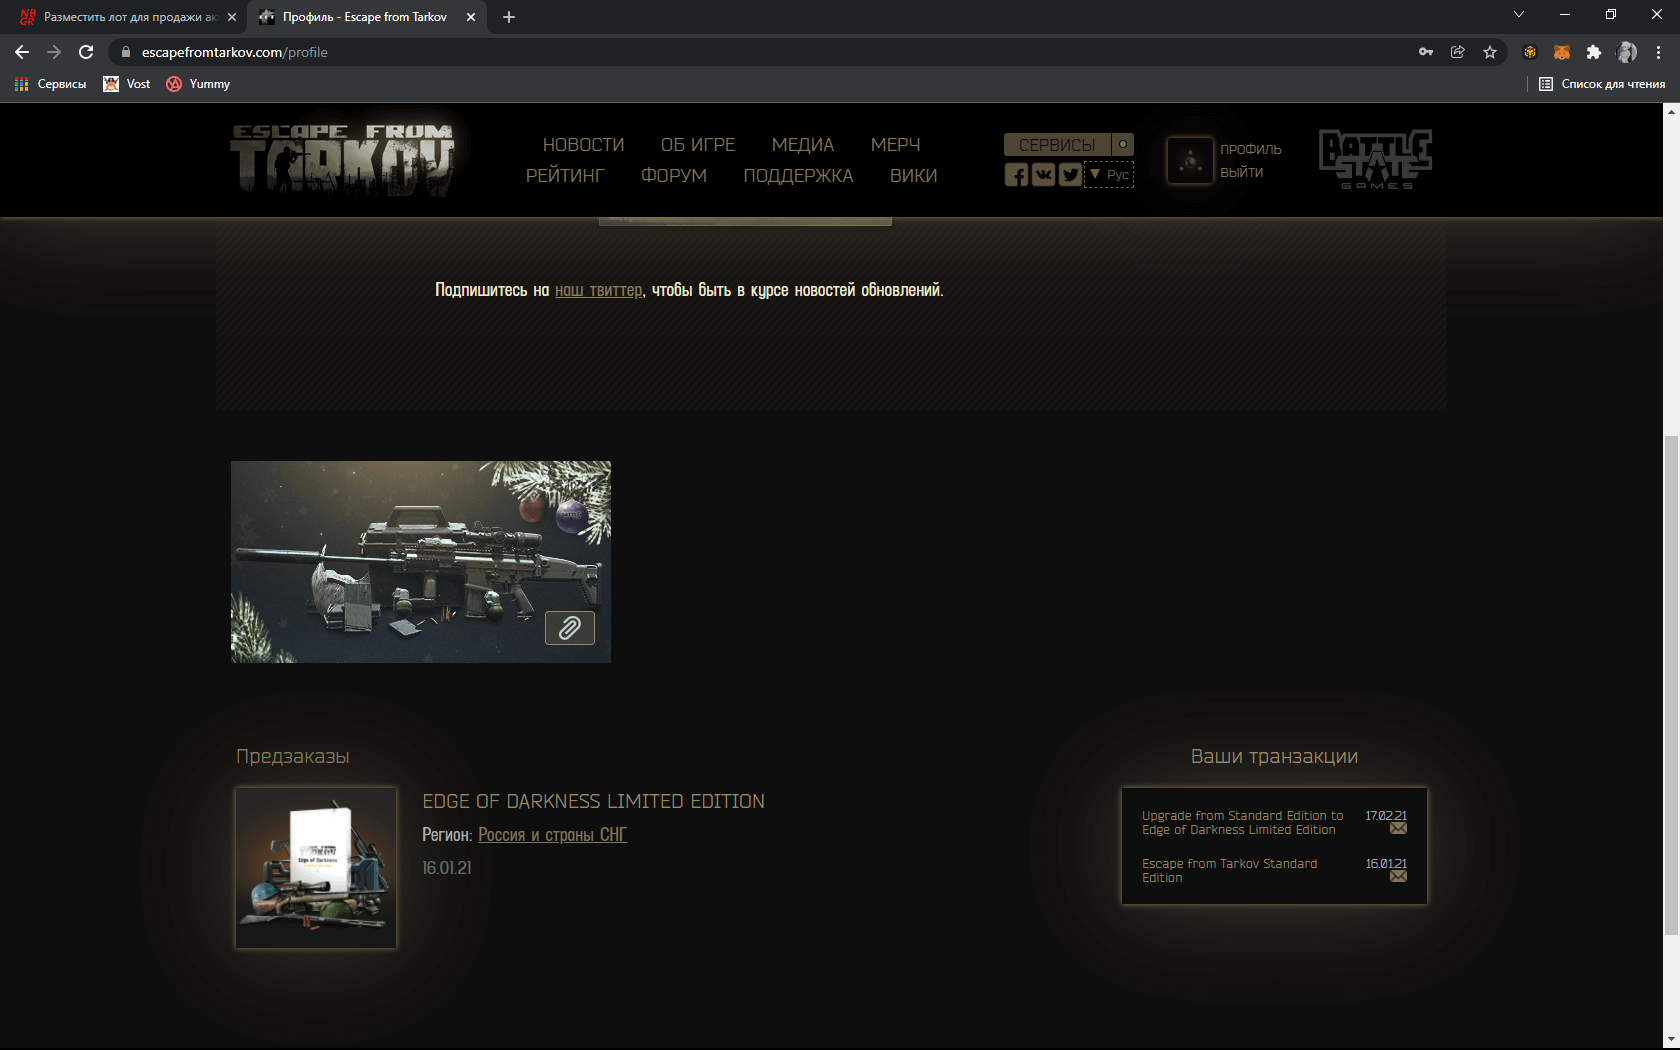Open the envelope icon for the 17.02.21 transaction
The width and height of the screenshot is (1680, 1050).
point(1398,828)
